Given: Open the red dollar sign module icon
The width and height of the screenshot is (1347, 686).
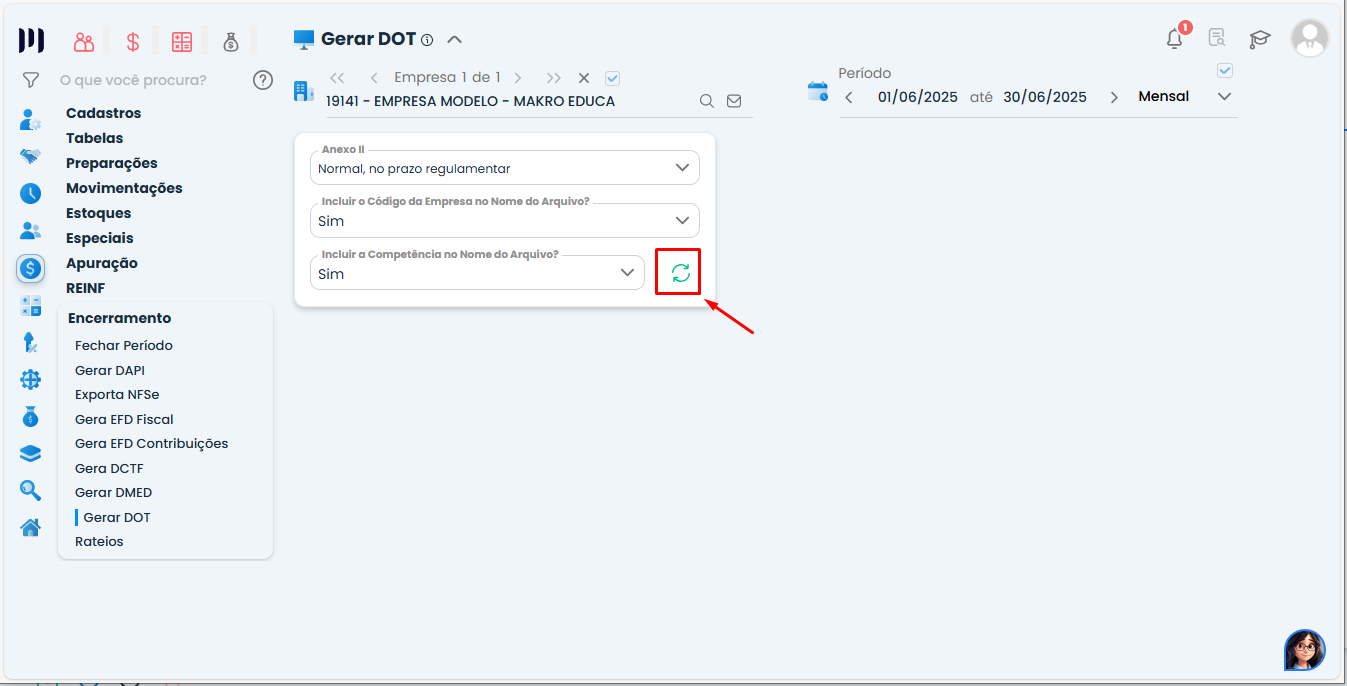Looking at the screenshot, I should click(132, 41).
